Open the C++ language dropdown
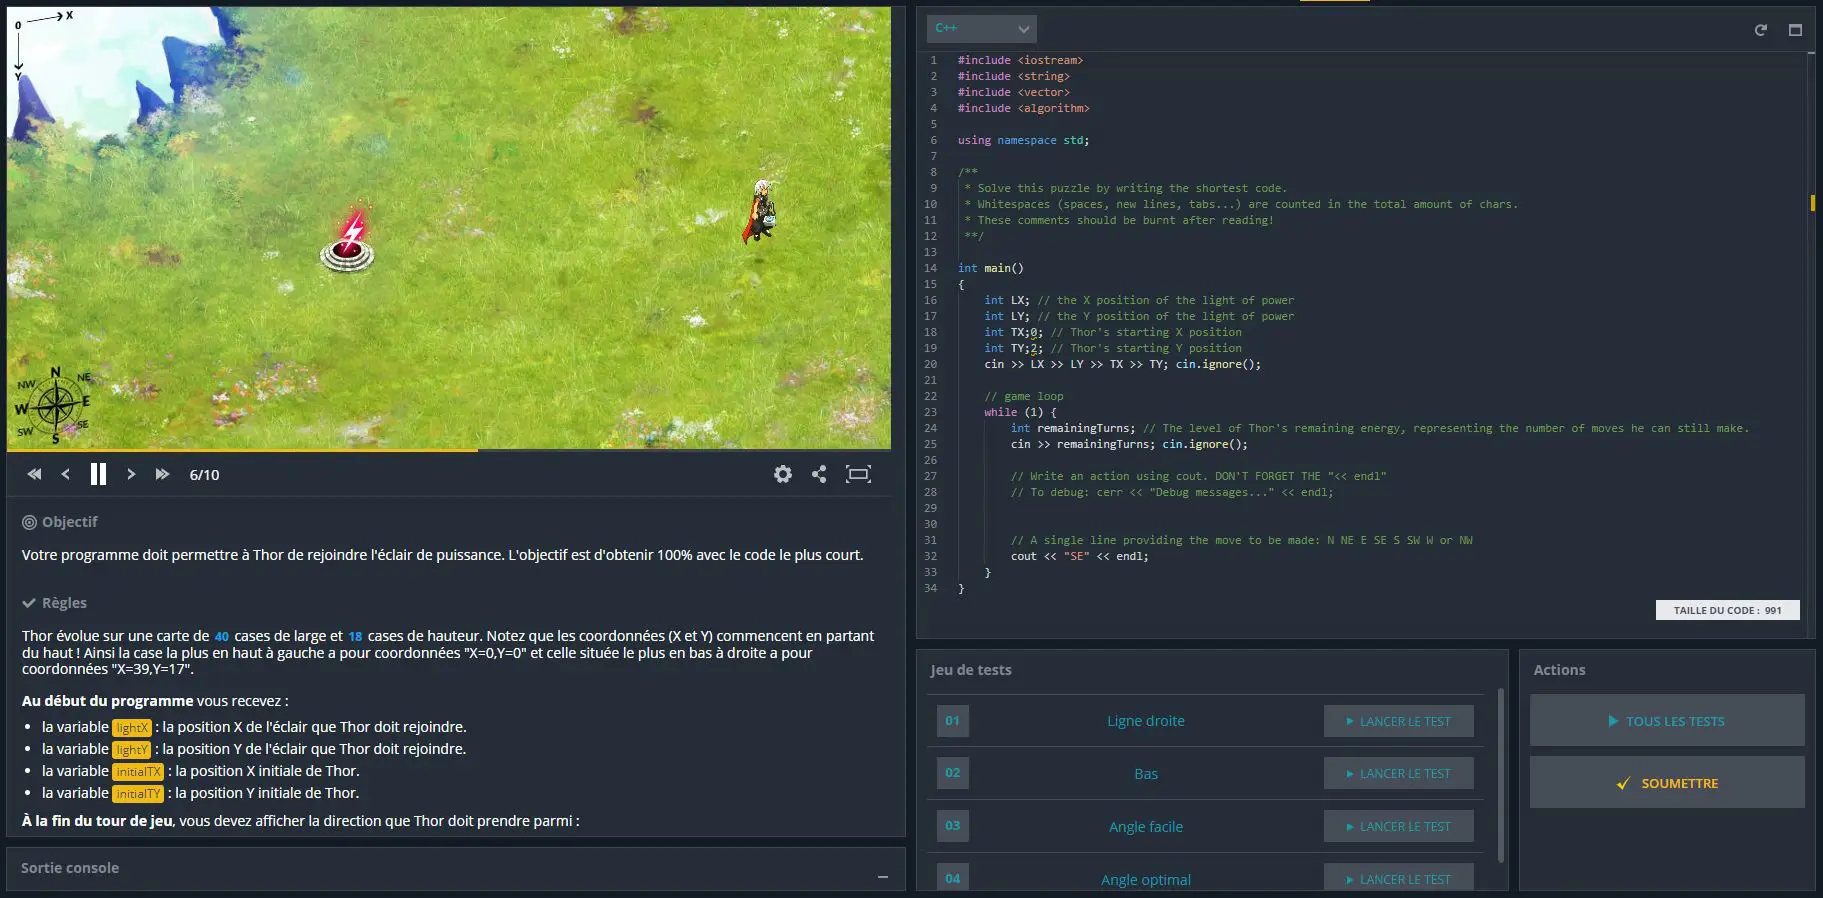 click(981, 28)
